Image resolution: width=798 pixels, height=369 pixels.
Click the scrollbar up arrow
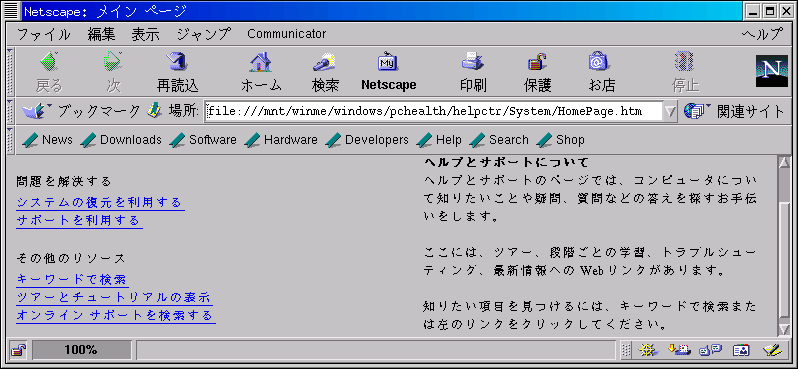[784, 162]
